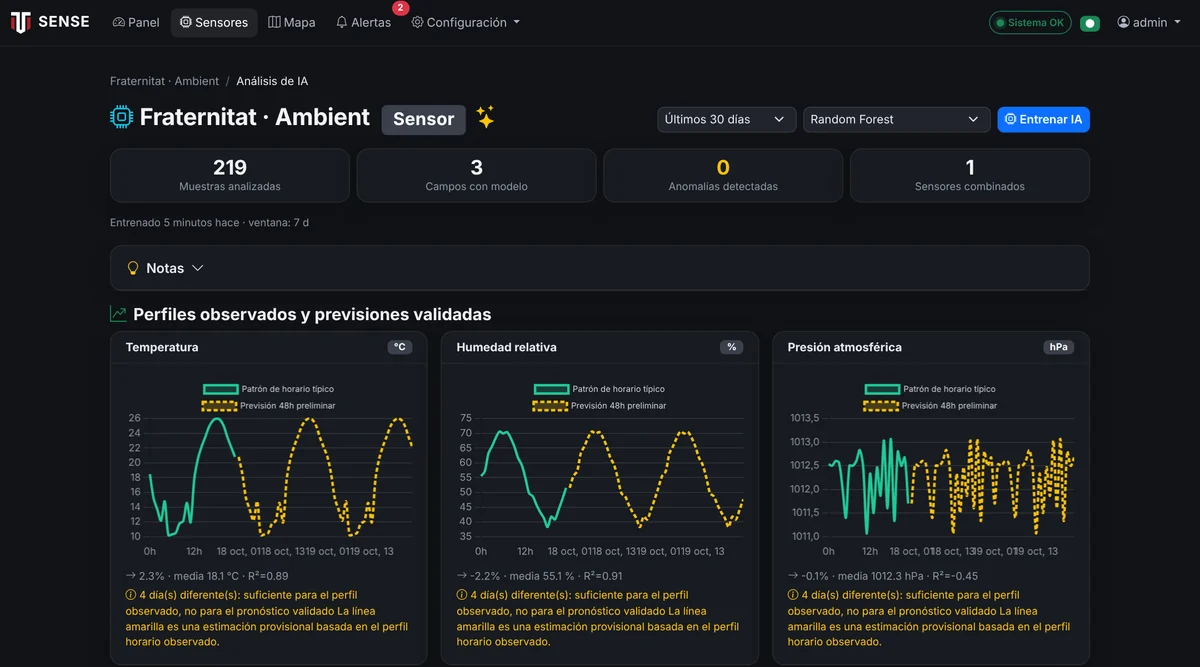The width and height of the screenshot is (1200, 667).
Task: Click the Alertas badge showing 2
Action: pos(400,8)
